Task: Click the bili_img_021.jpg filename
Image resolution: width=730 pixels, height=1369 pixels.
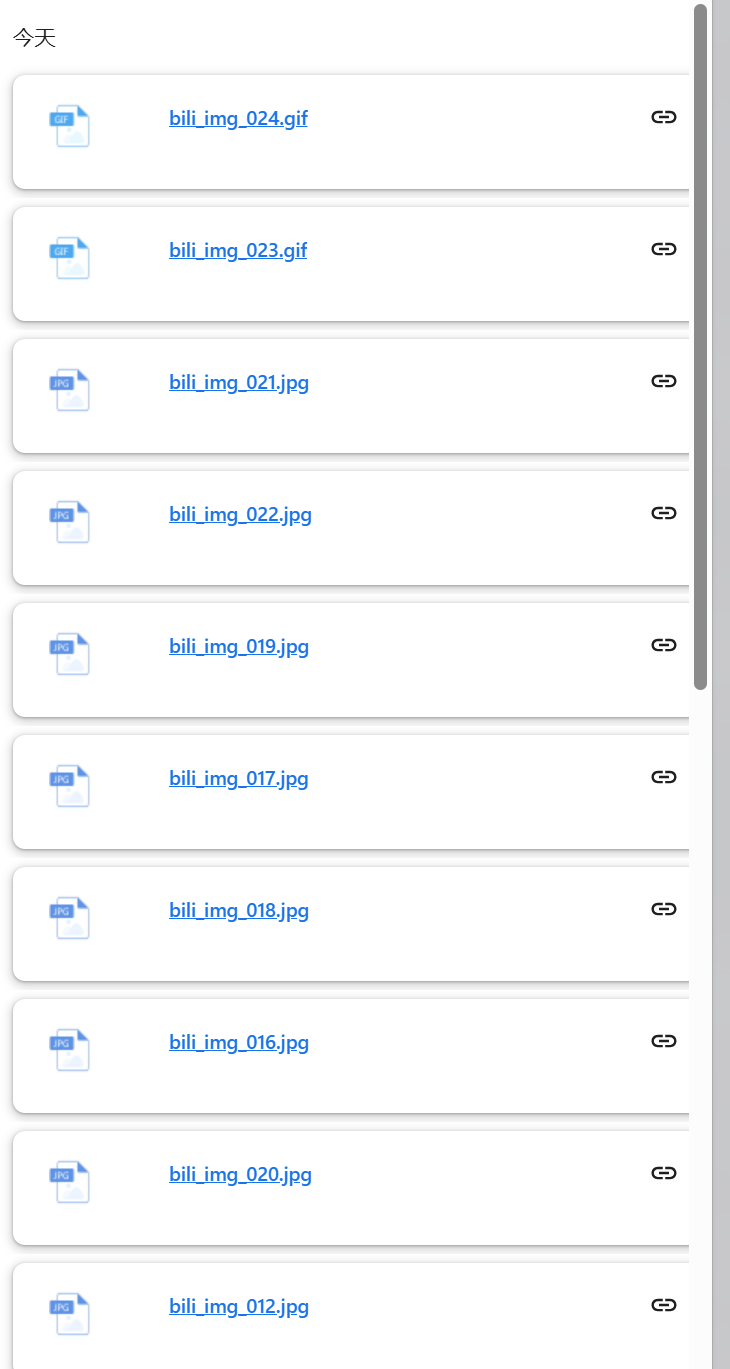Action: click(239, 383)
